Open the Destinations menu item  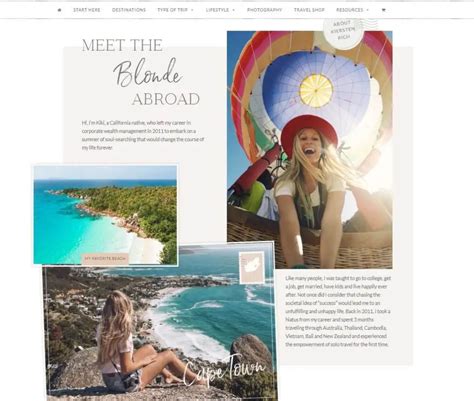click(129, 10)
